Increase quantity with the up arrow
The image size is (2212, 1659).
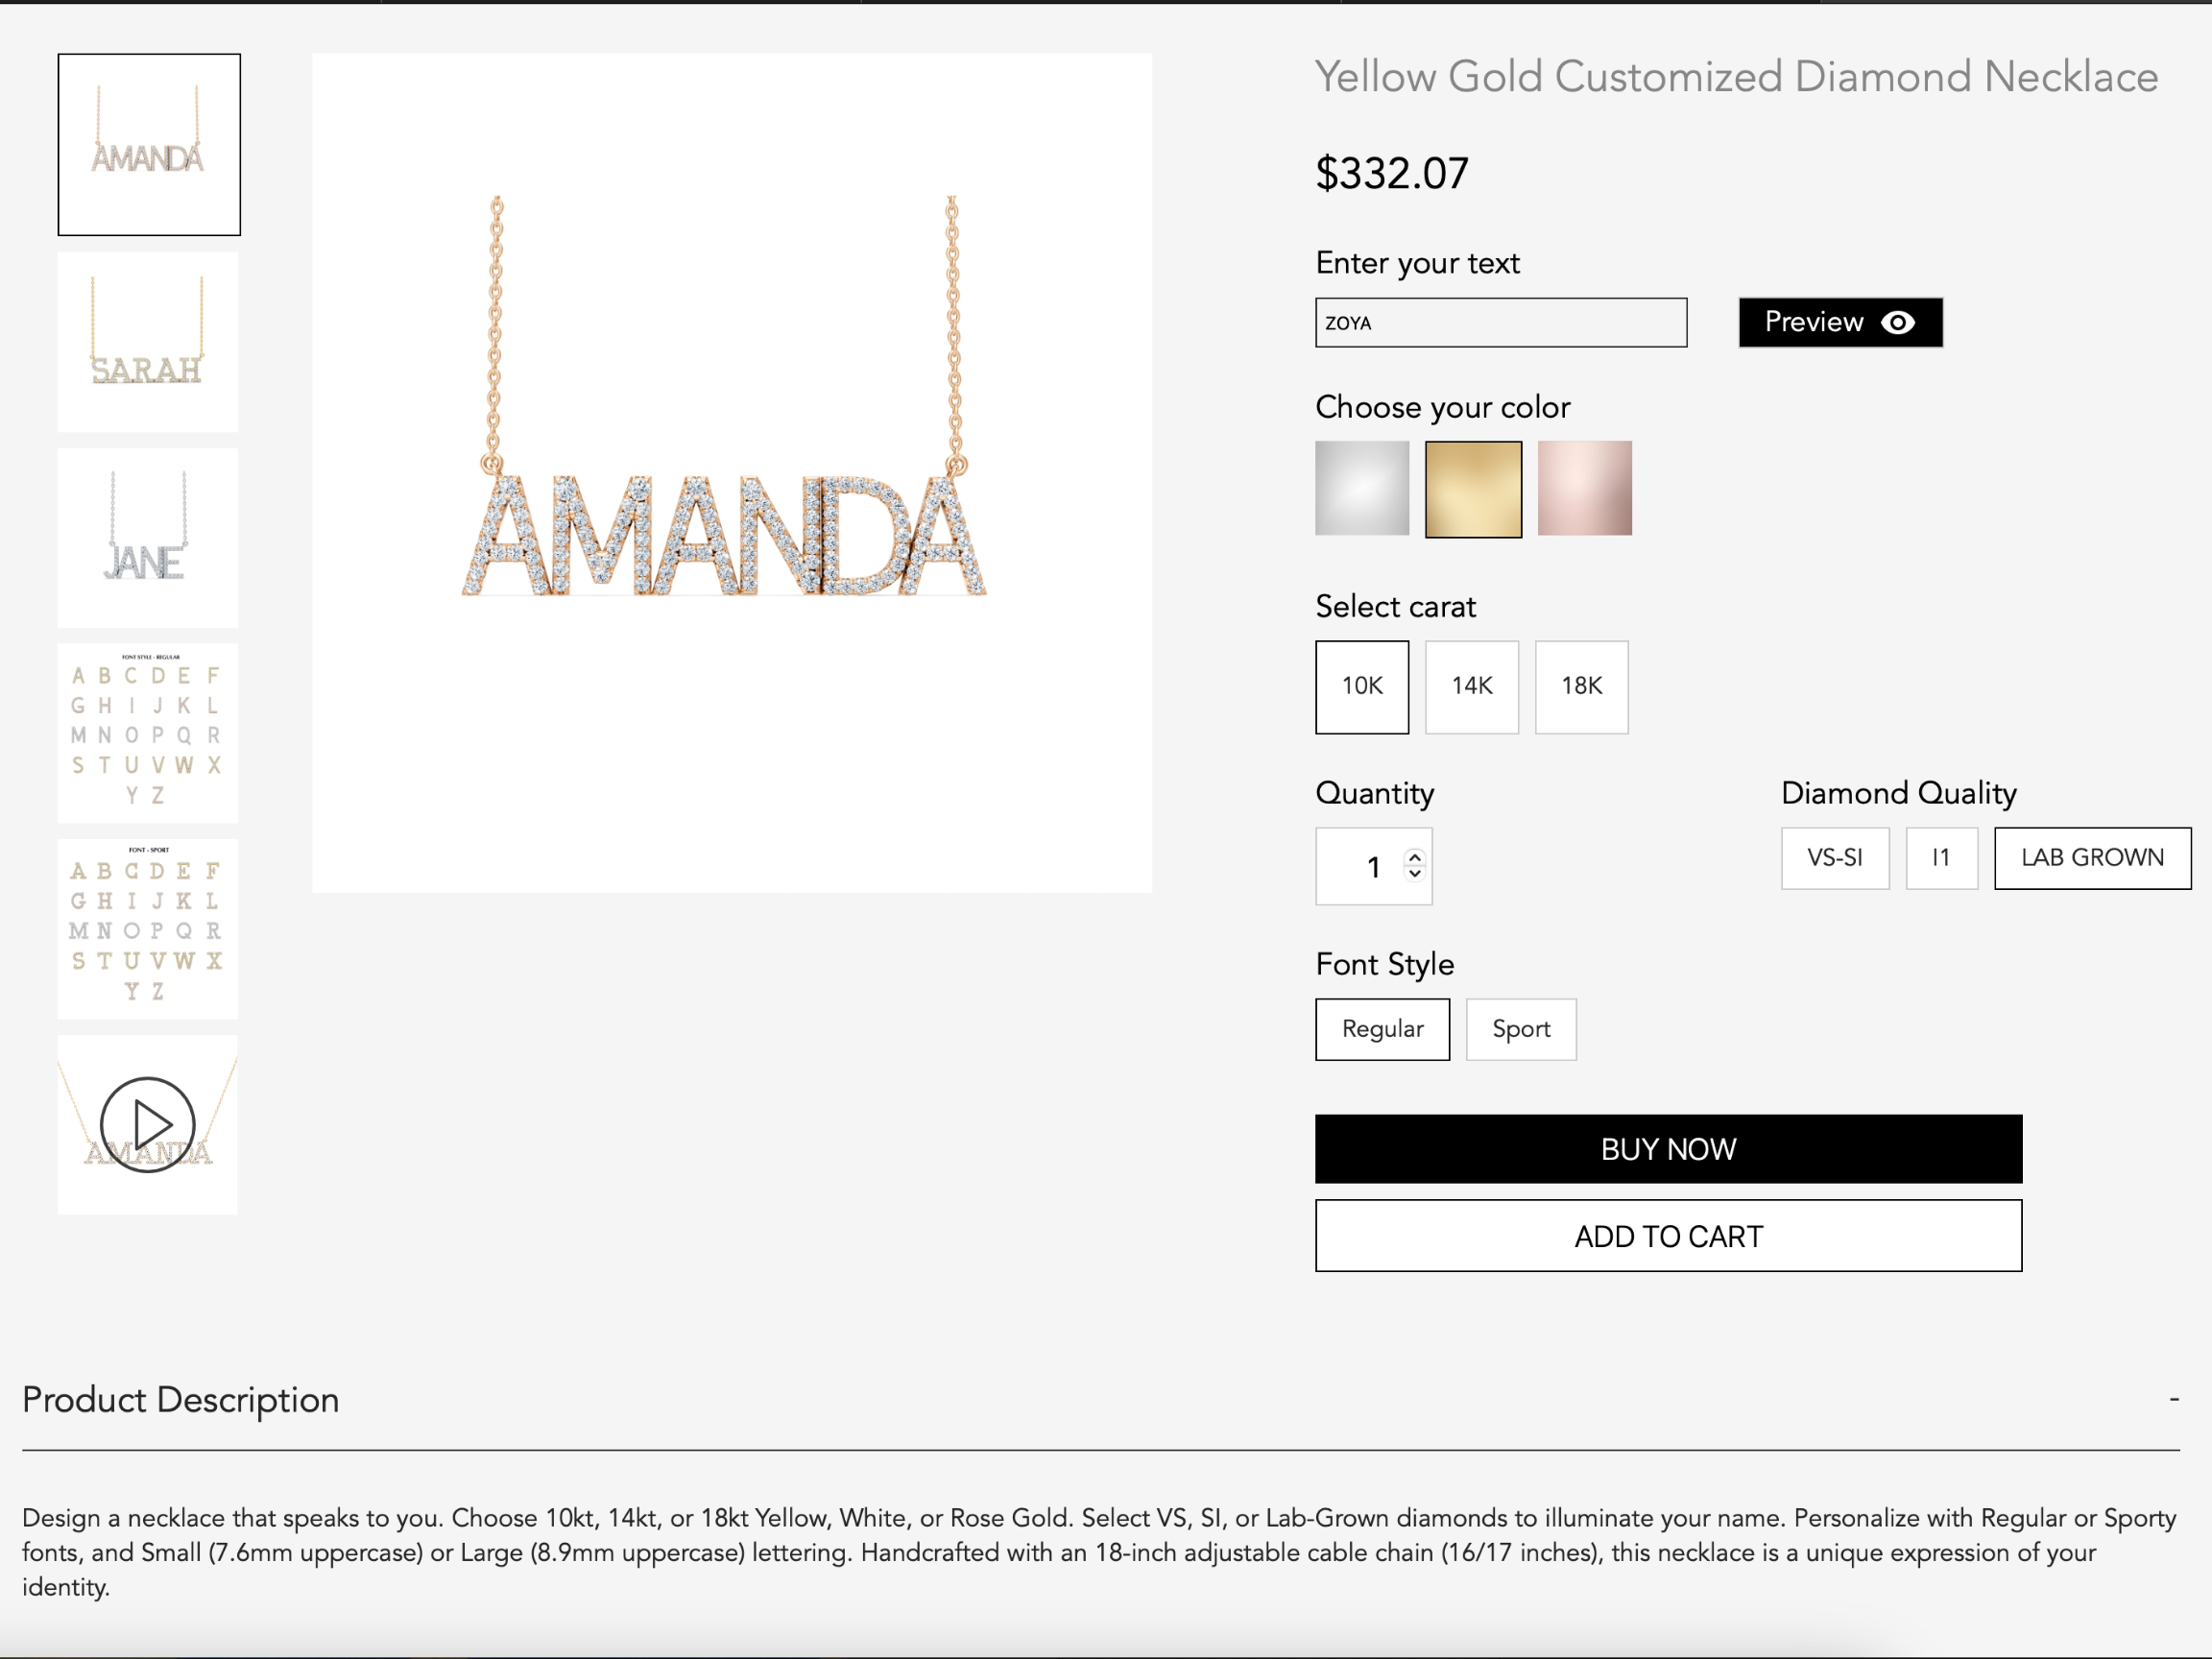[x=1414, y=857]
